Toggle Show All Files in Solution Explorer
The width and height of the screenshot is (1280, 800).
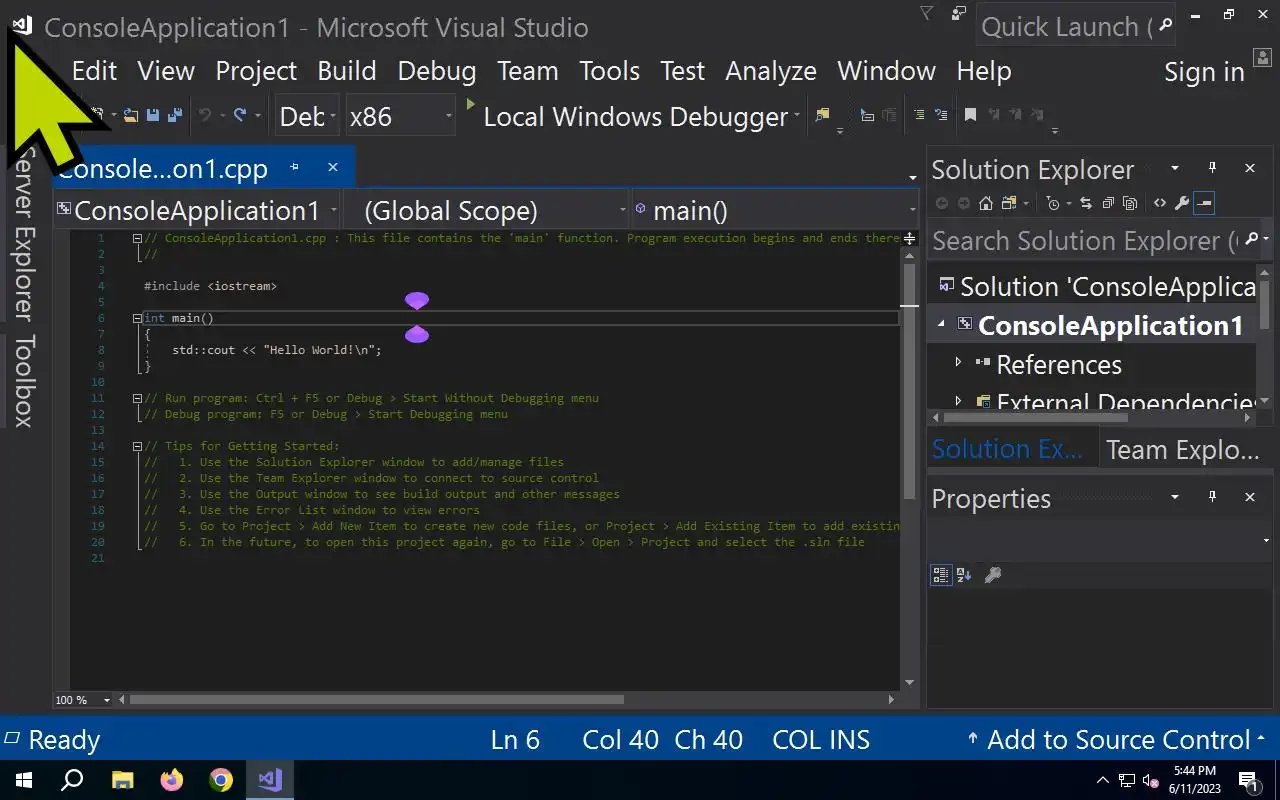point(1130,203)
